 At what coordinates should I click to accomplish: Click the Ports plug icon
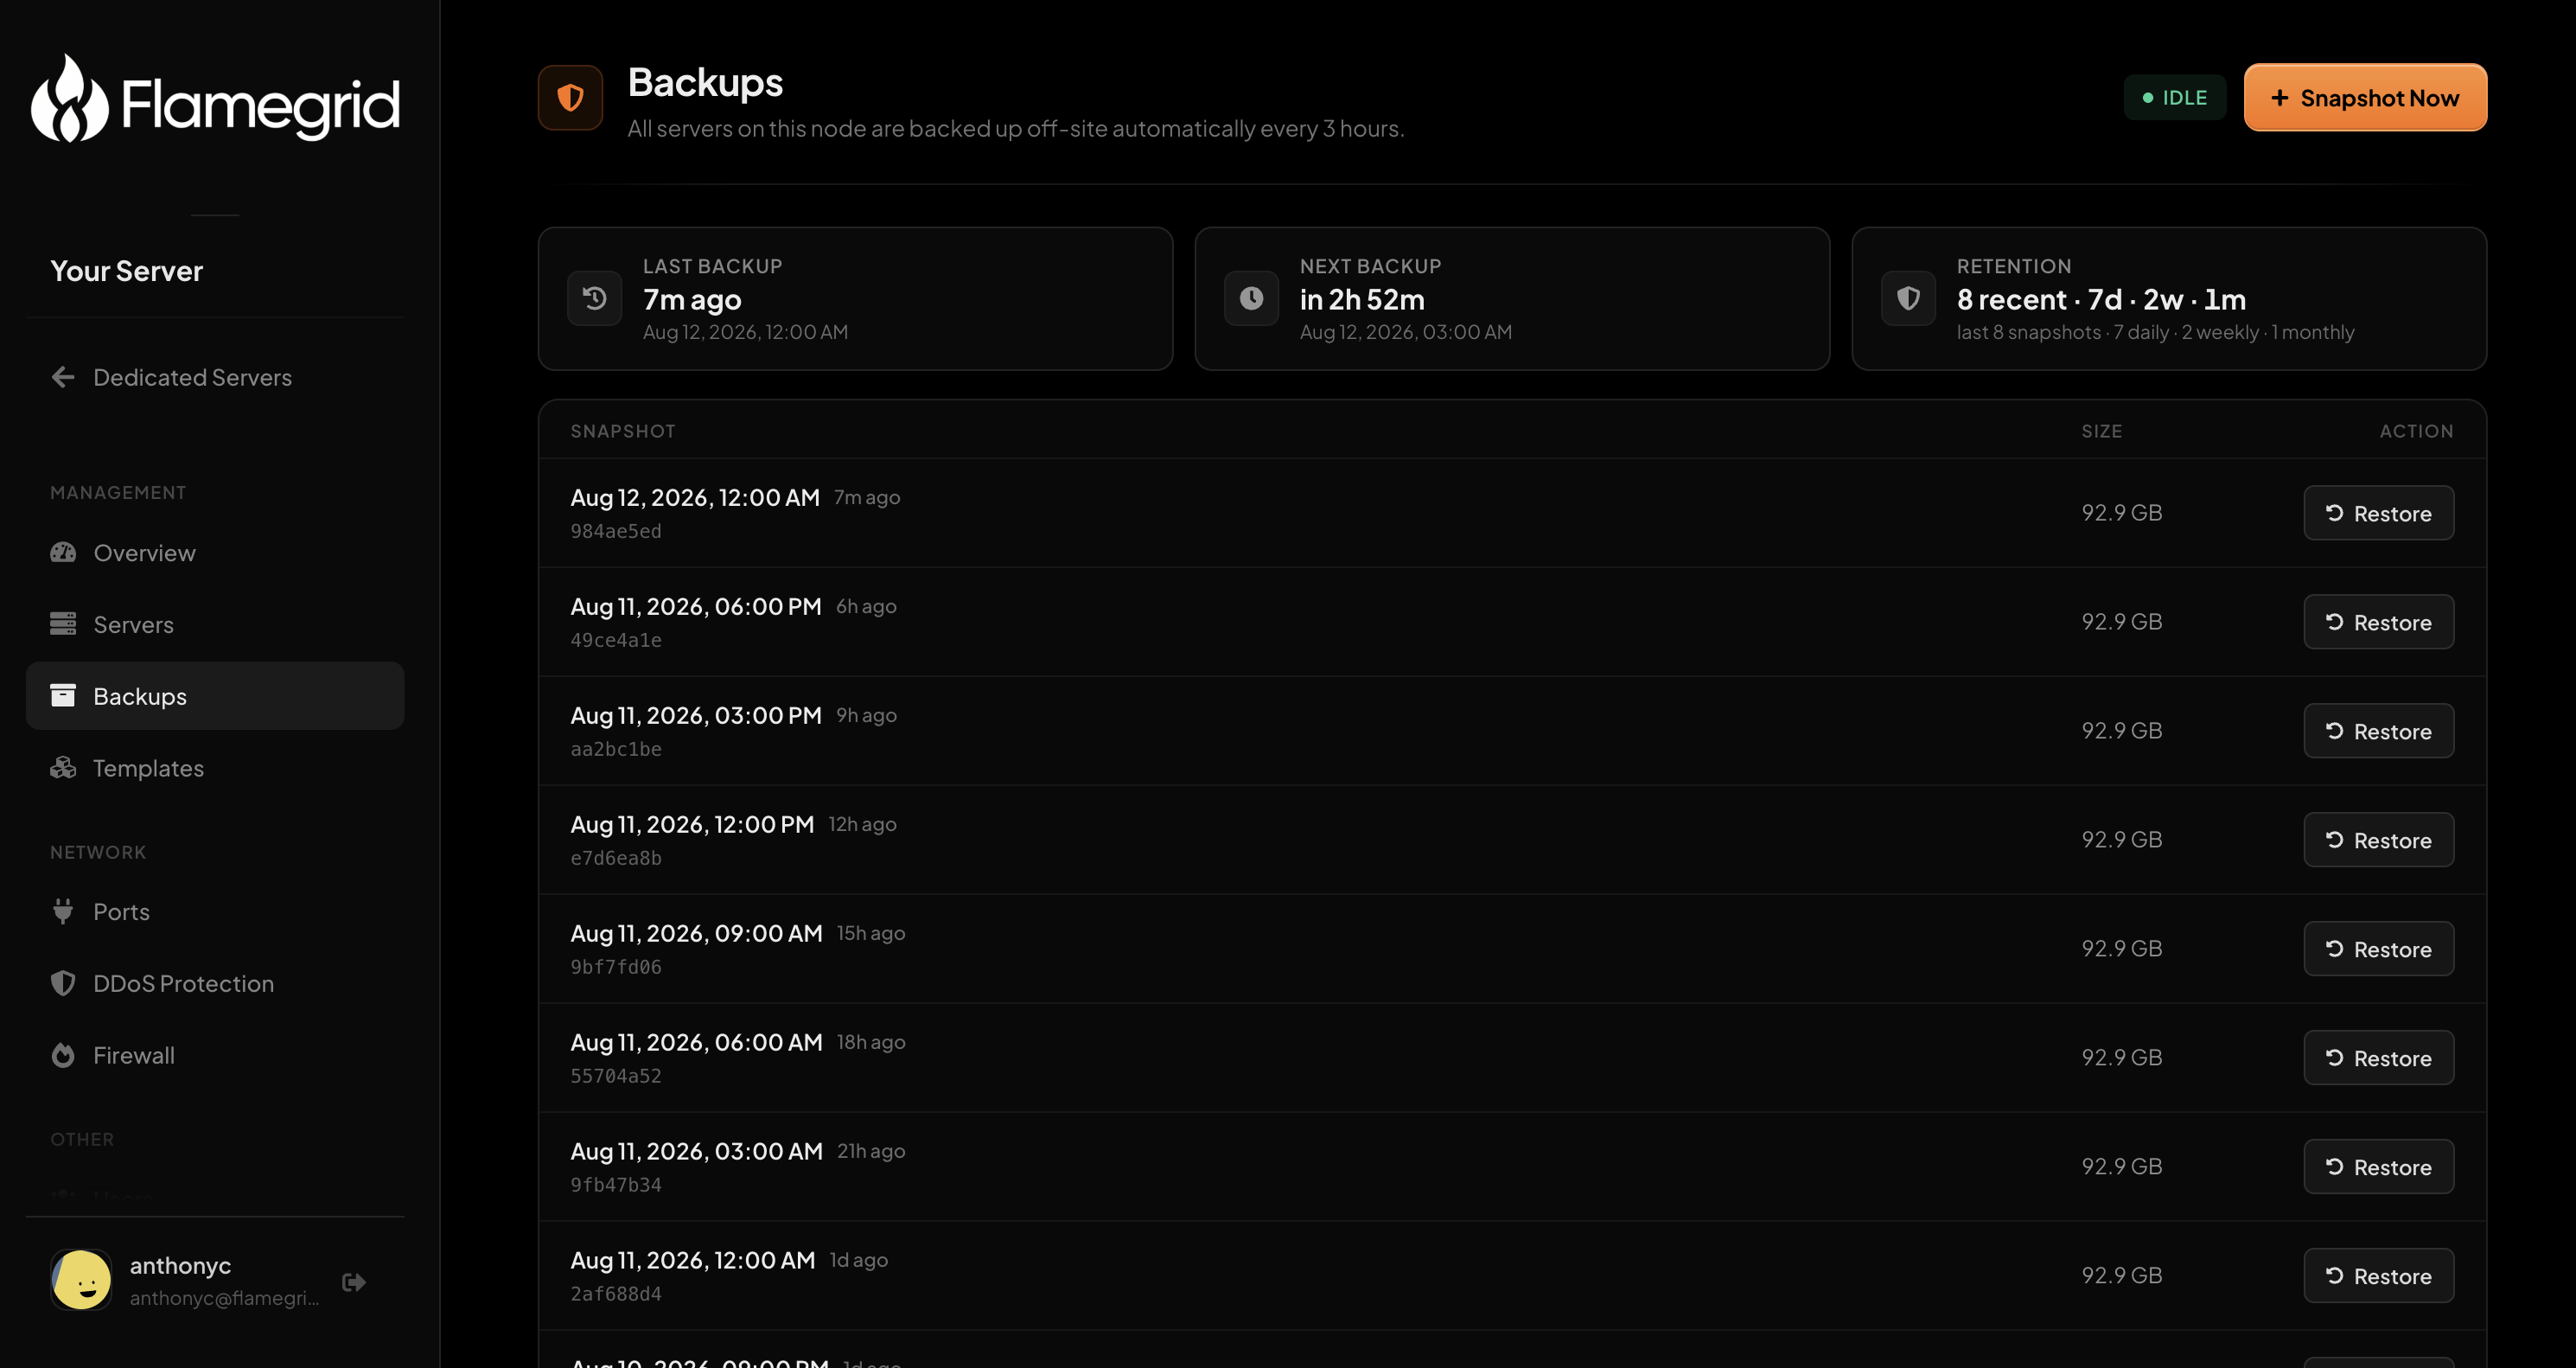(63, 911)
